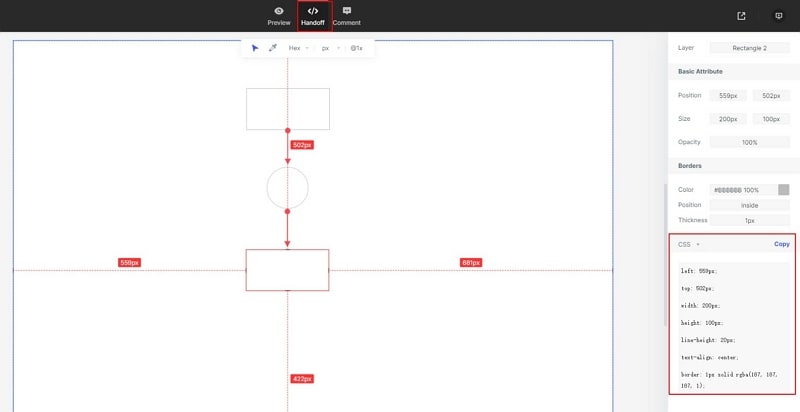
Task: Click the feedback chat icon in the top right
Action: pyautogui.click(x=779, y=16)
